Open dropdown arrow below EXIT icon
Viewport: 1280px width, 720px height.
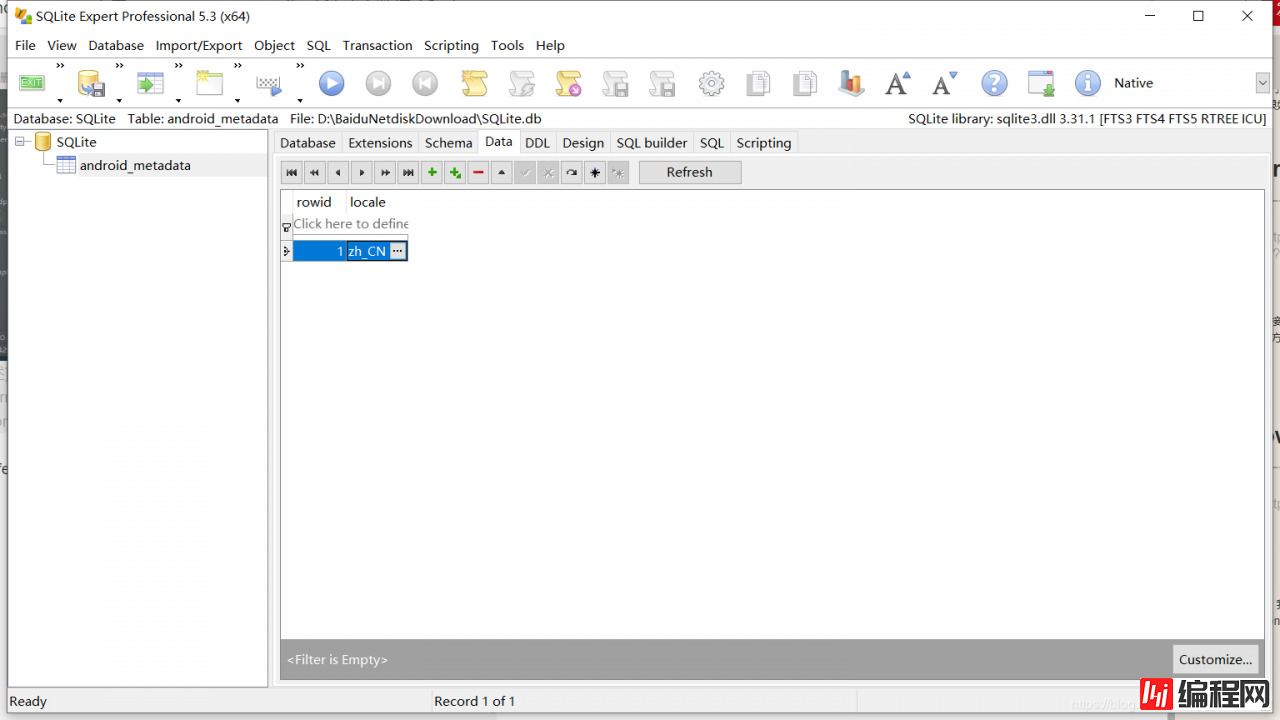pyautogui.click(x=60, y=100)
